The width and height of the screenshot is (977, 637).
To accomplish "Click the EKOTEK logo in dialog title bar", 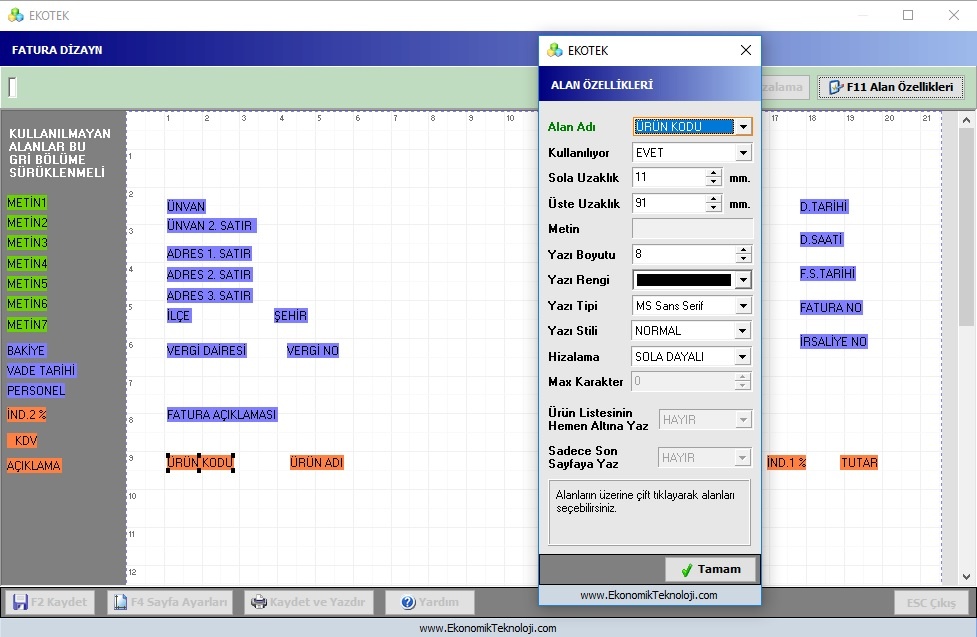I will [x=555, y=50].
